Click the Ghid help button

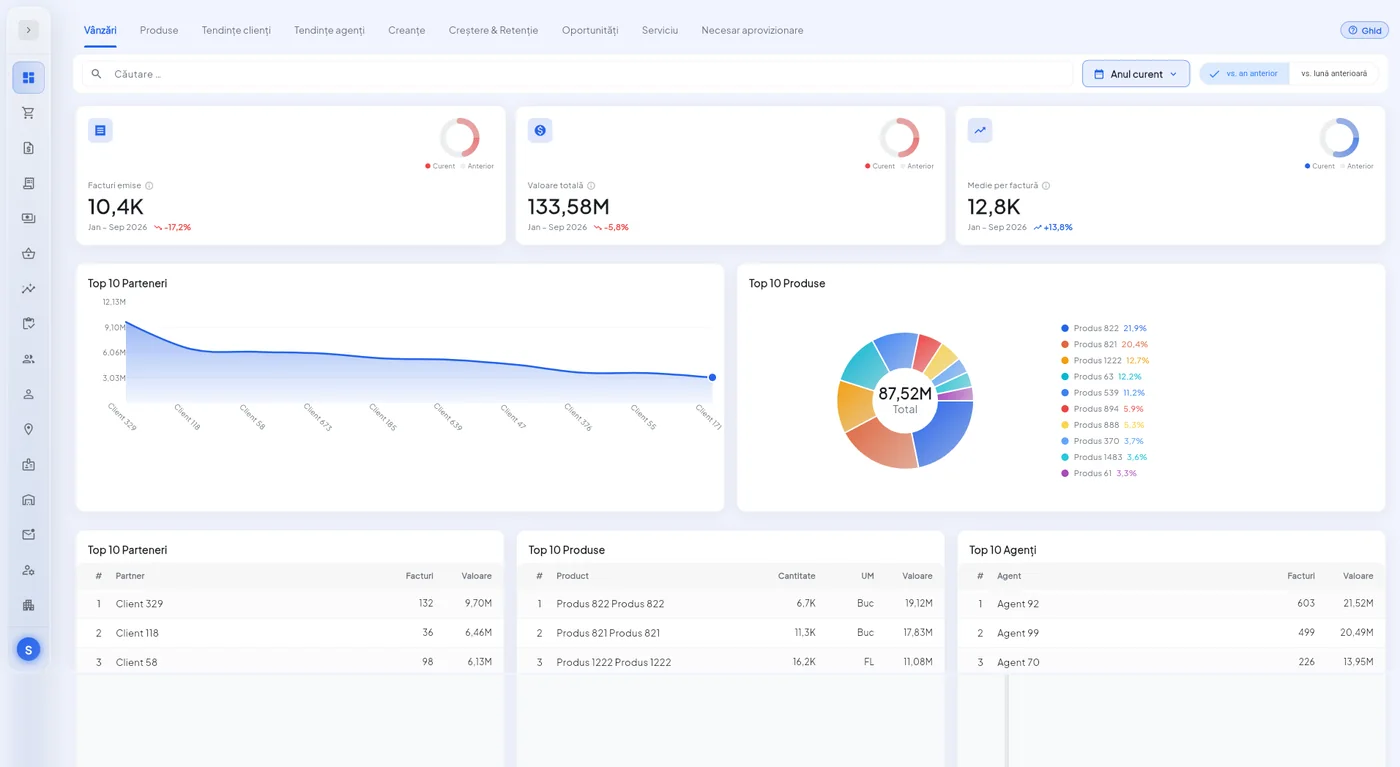pos(1364,30)
